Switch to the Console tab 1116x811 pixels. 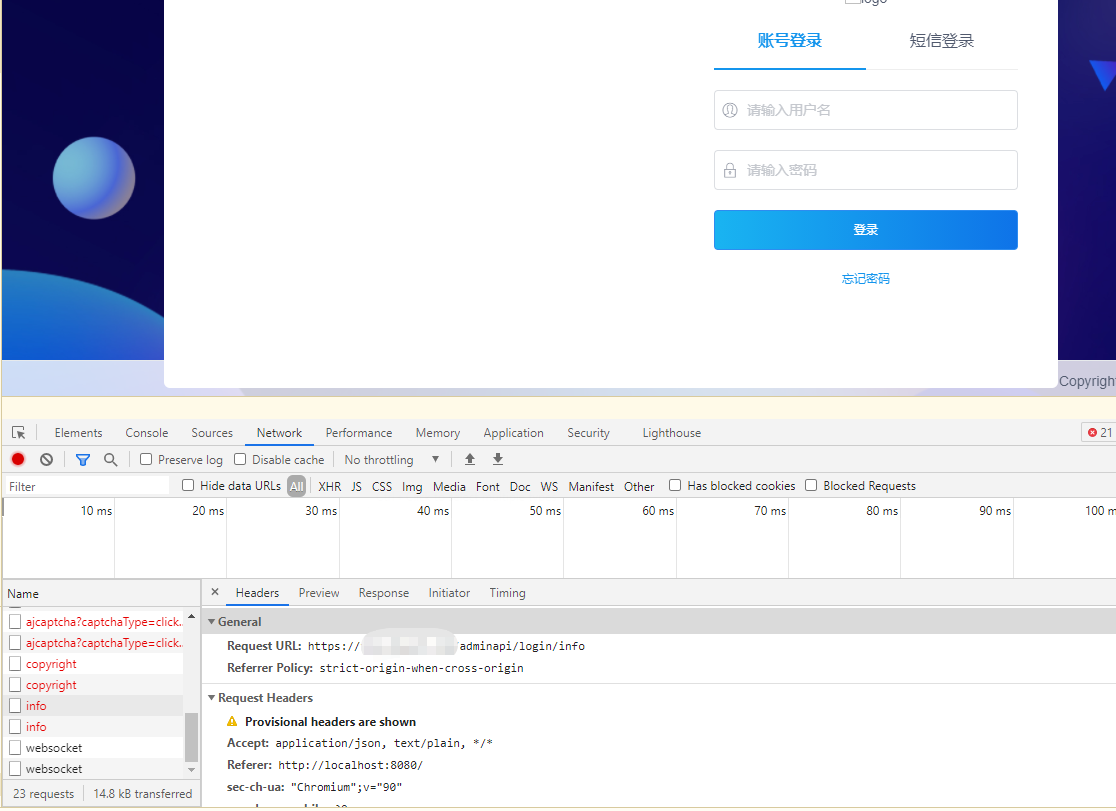point(147,433)
